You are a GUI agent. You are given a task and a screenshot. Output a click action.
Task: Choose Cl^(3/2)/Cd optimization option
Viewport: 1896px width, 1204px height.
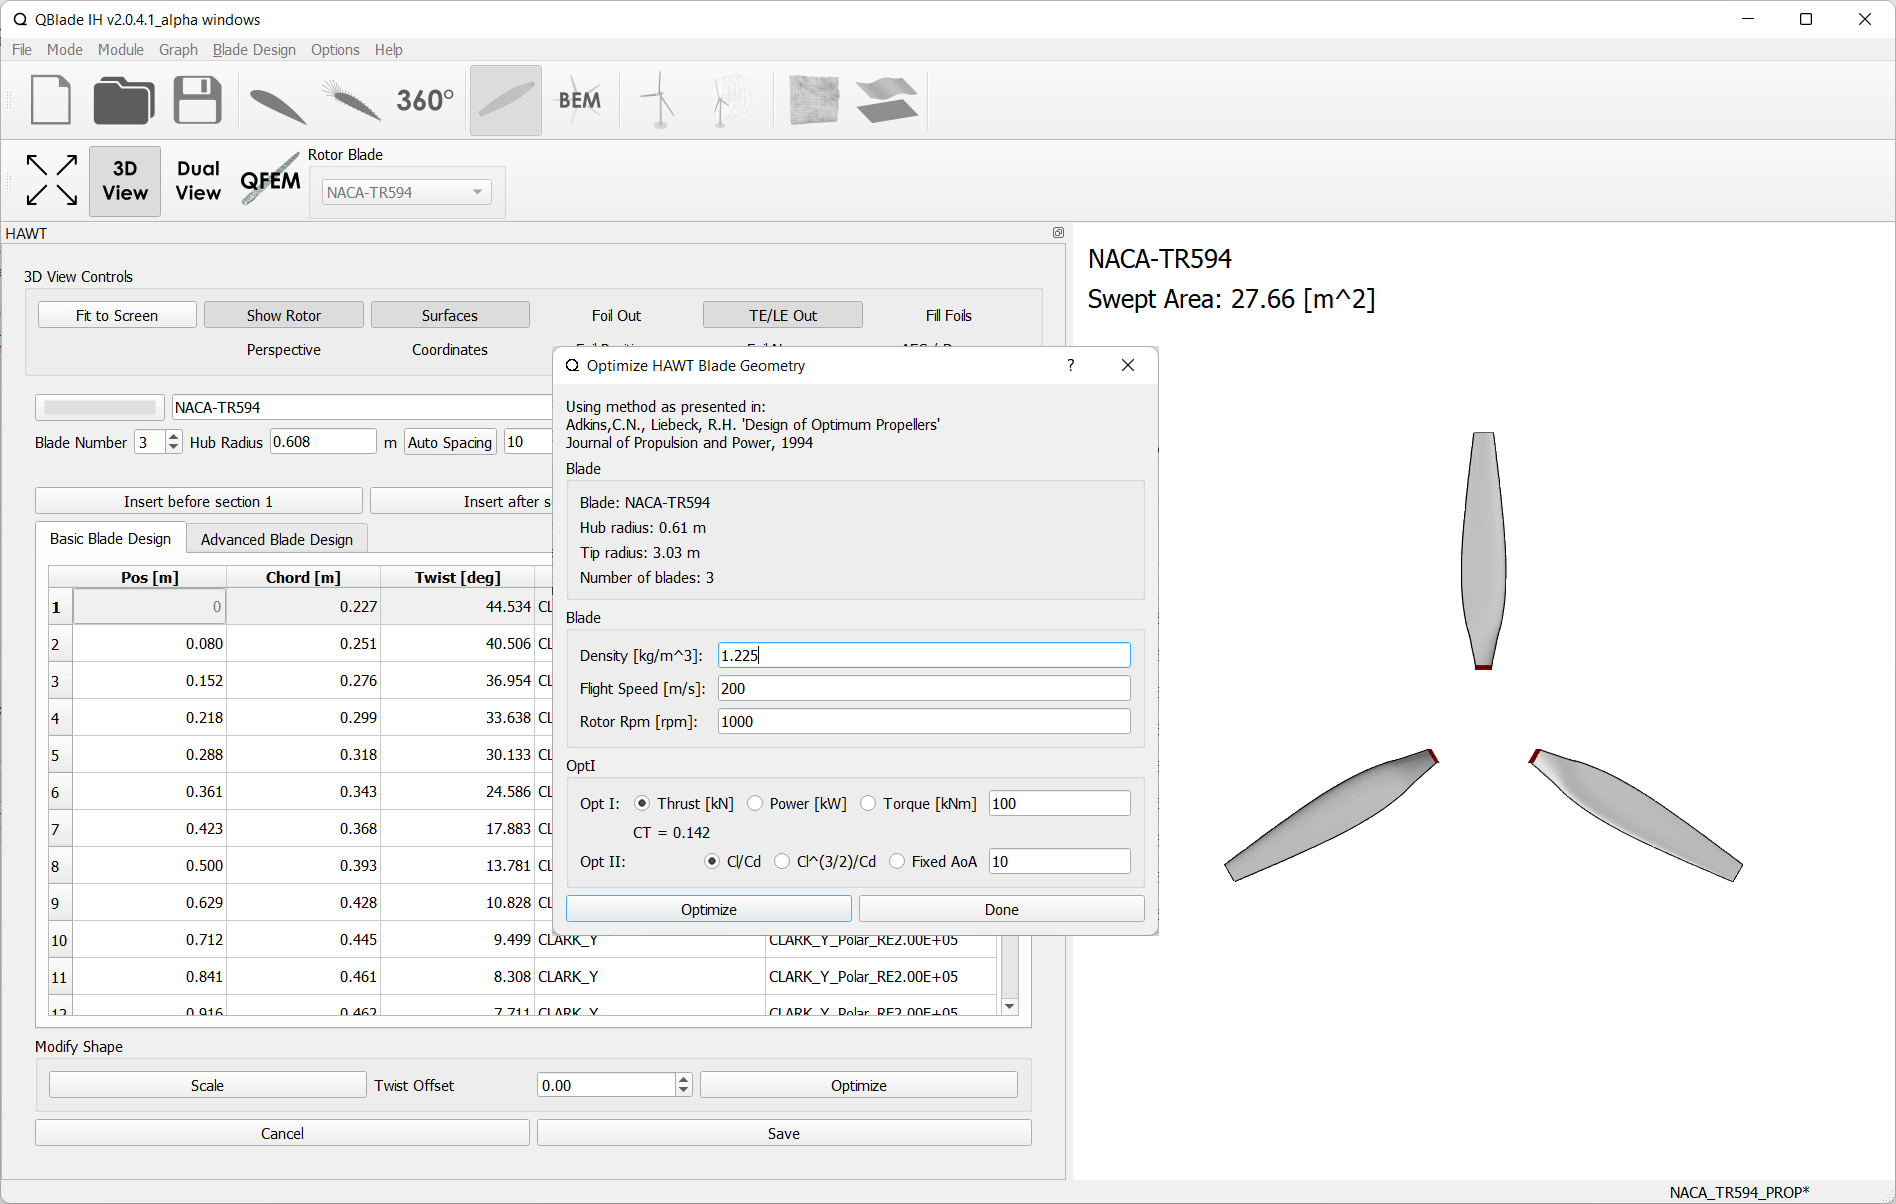782,861
